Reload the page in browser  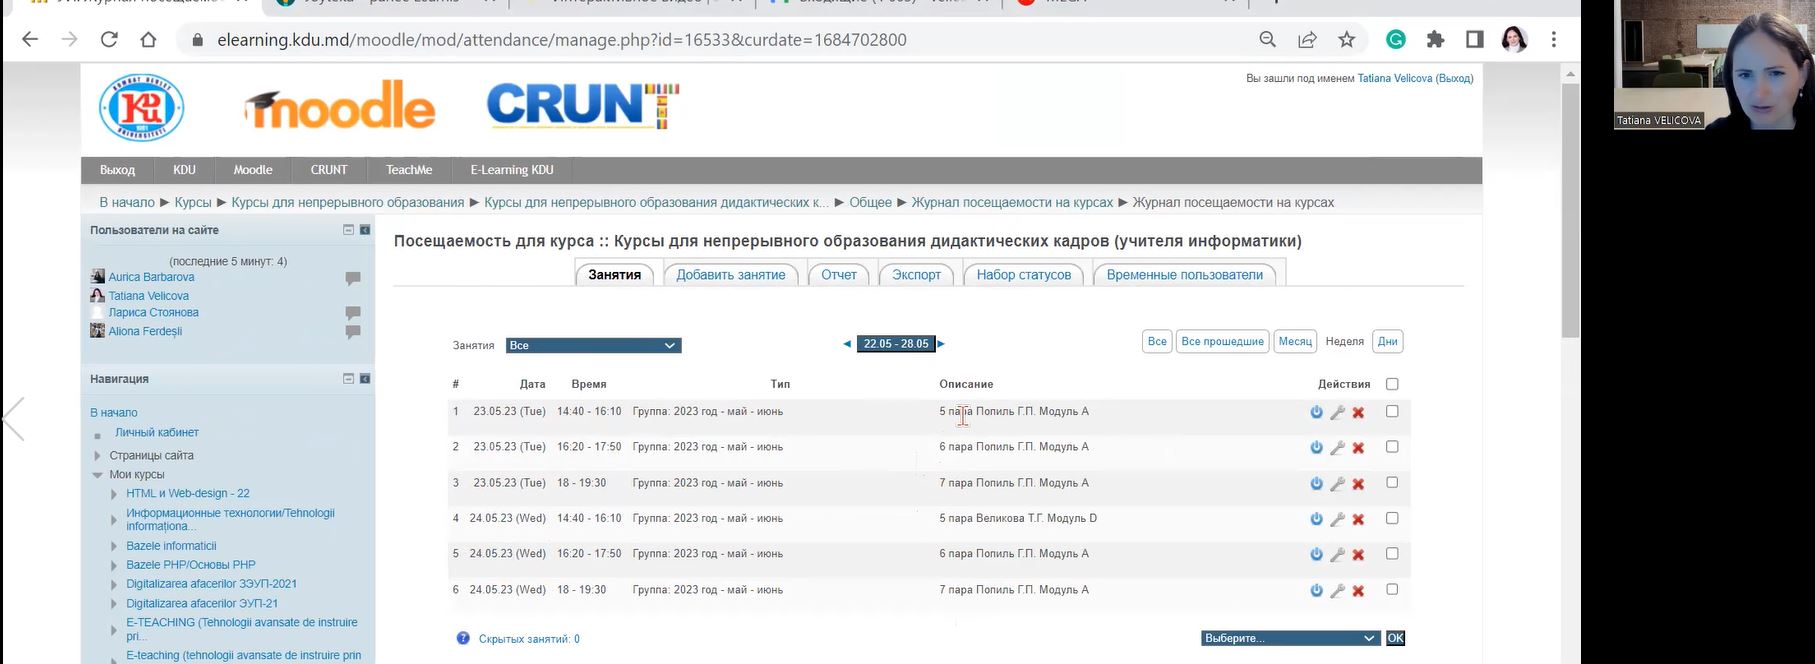coord(109,40)
